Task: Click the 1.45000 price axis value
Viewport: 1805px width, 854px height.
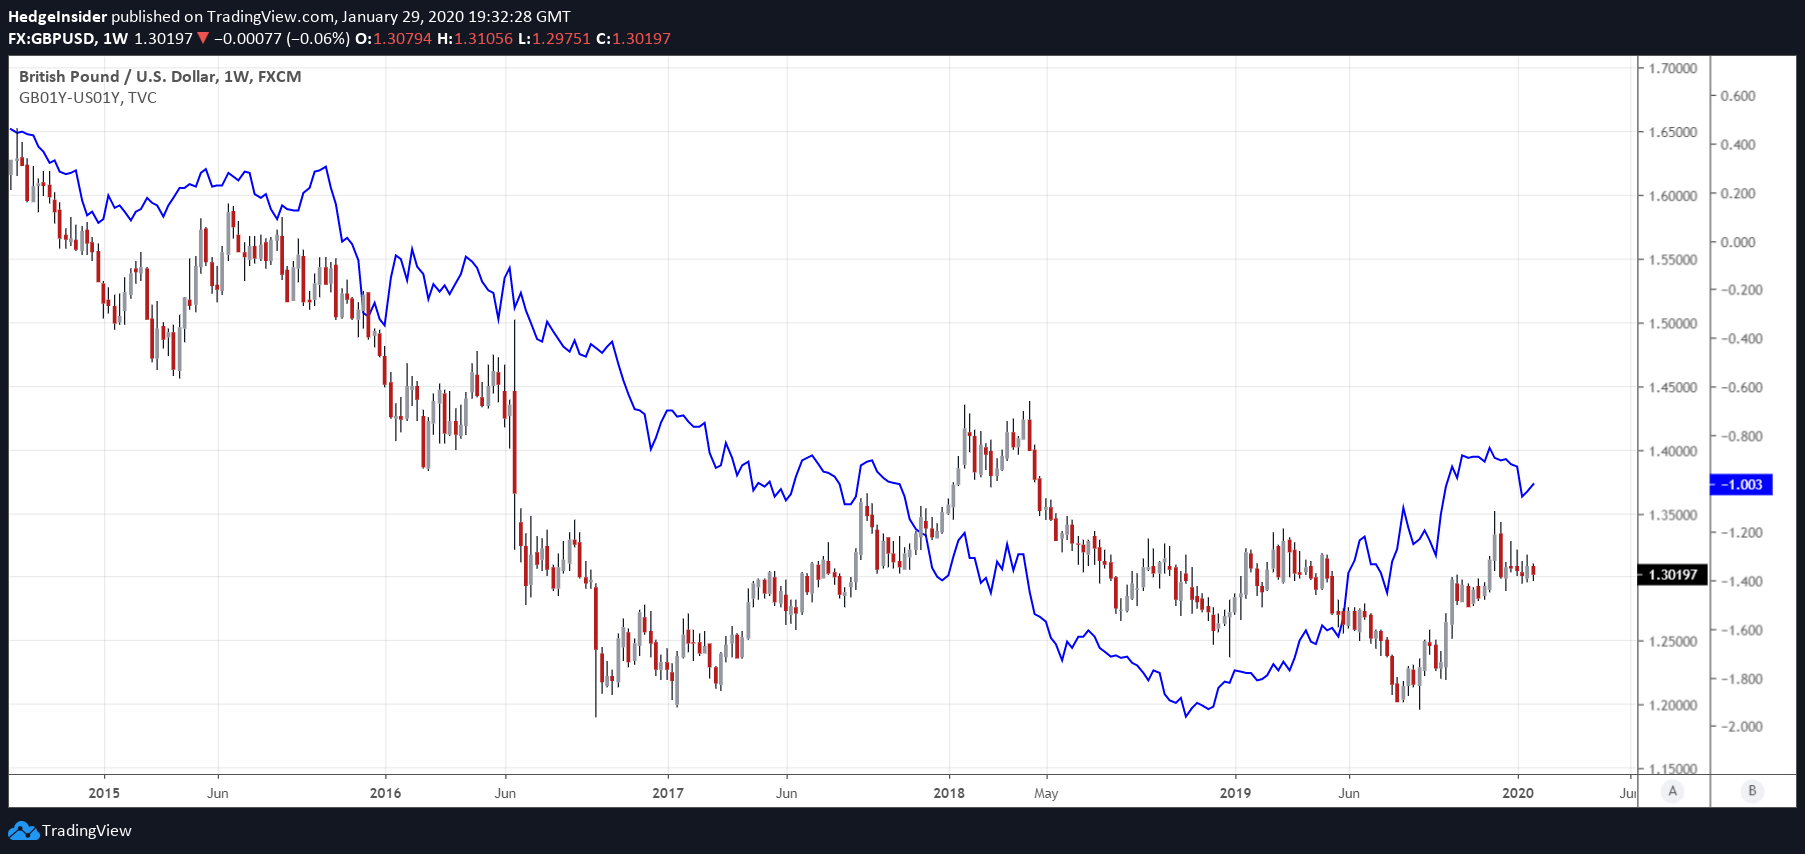Action: 1673,387
